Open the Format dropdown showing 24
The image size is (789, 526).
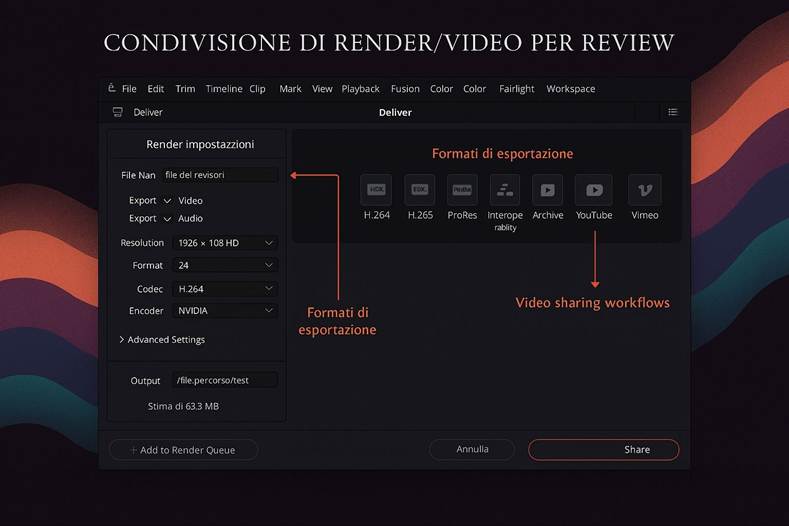click(225, 265)
